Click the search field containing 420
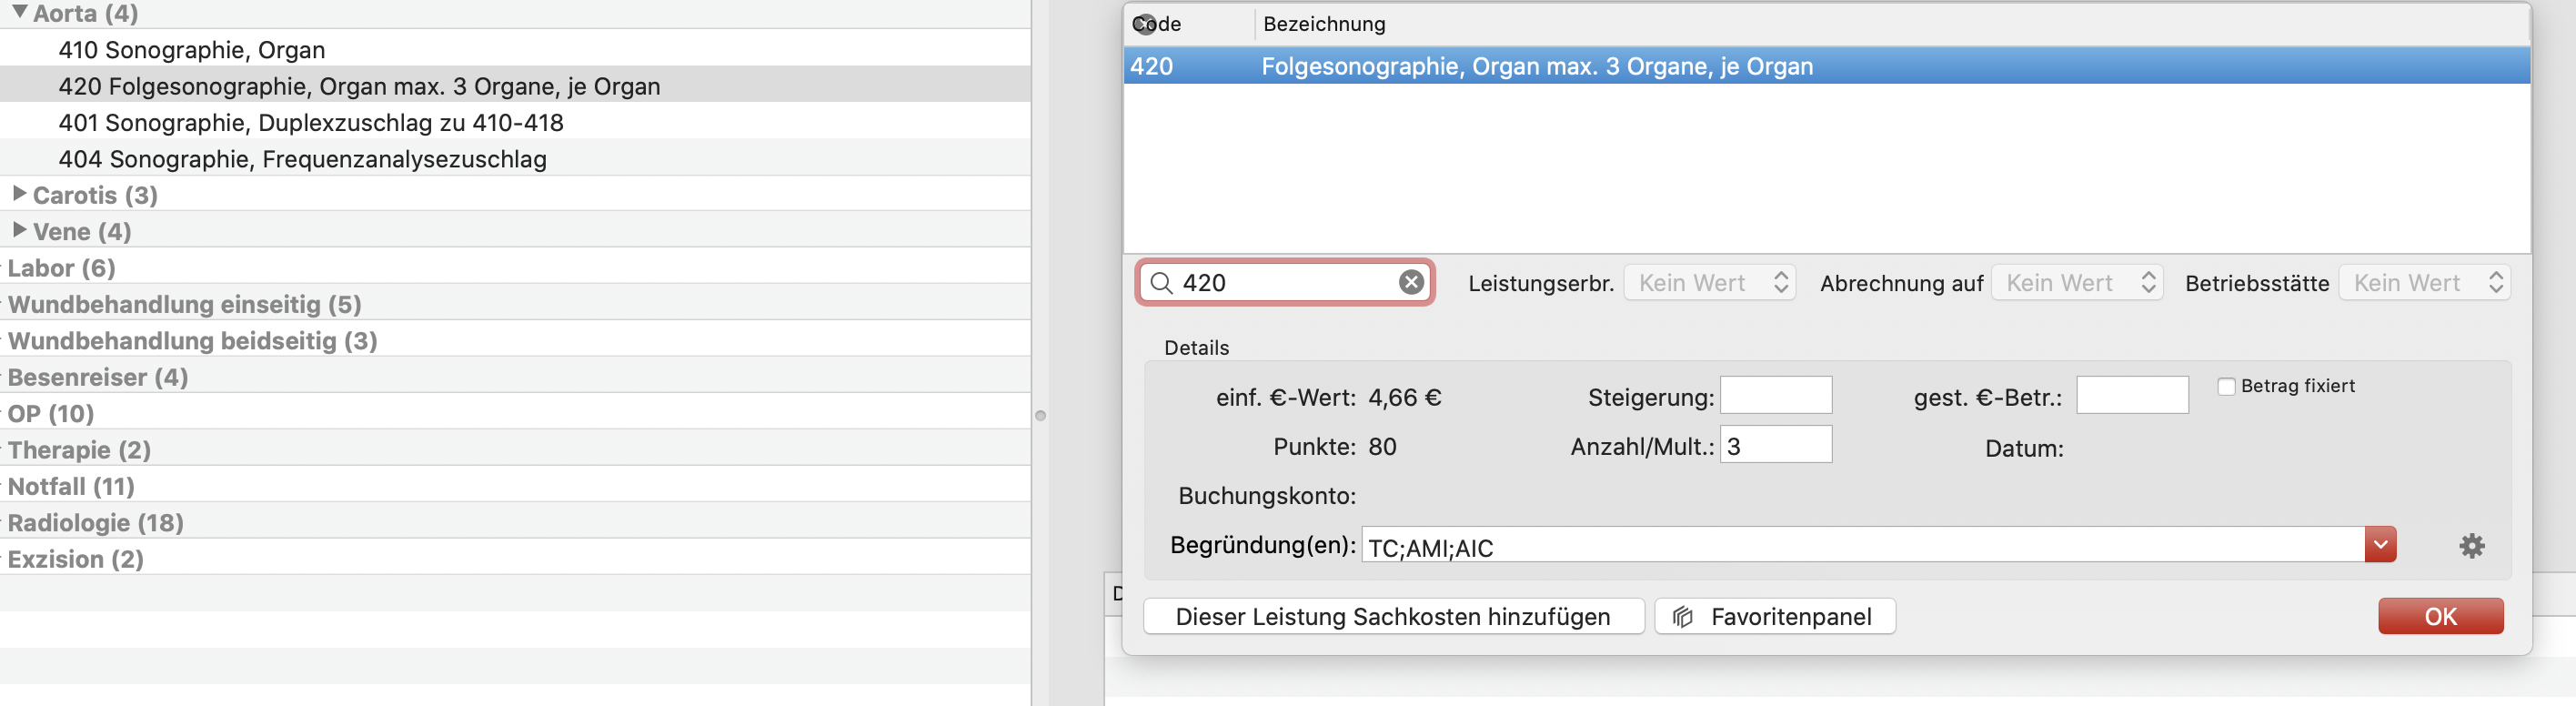Viewport: 2576px width, 706px height. (x=1287, y=283)
